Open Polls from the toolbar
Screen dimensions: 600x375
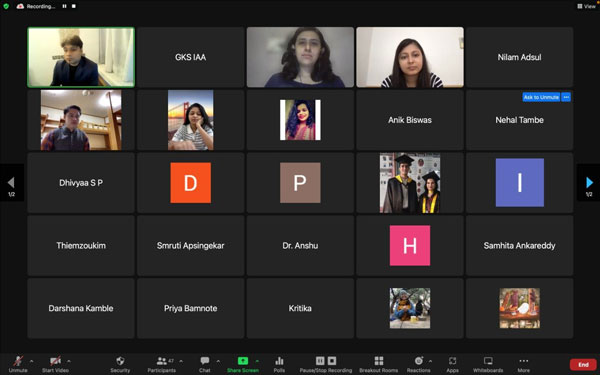click(x=279, y=364)
